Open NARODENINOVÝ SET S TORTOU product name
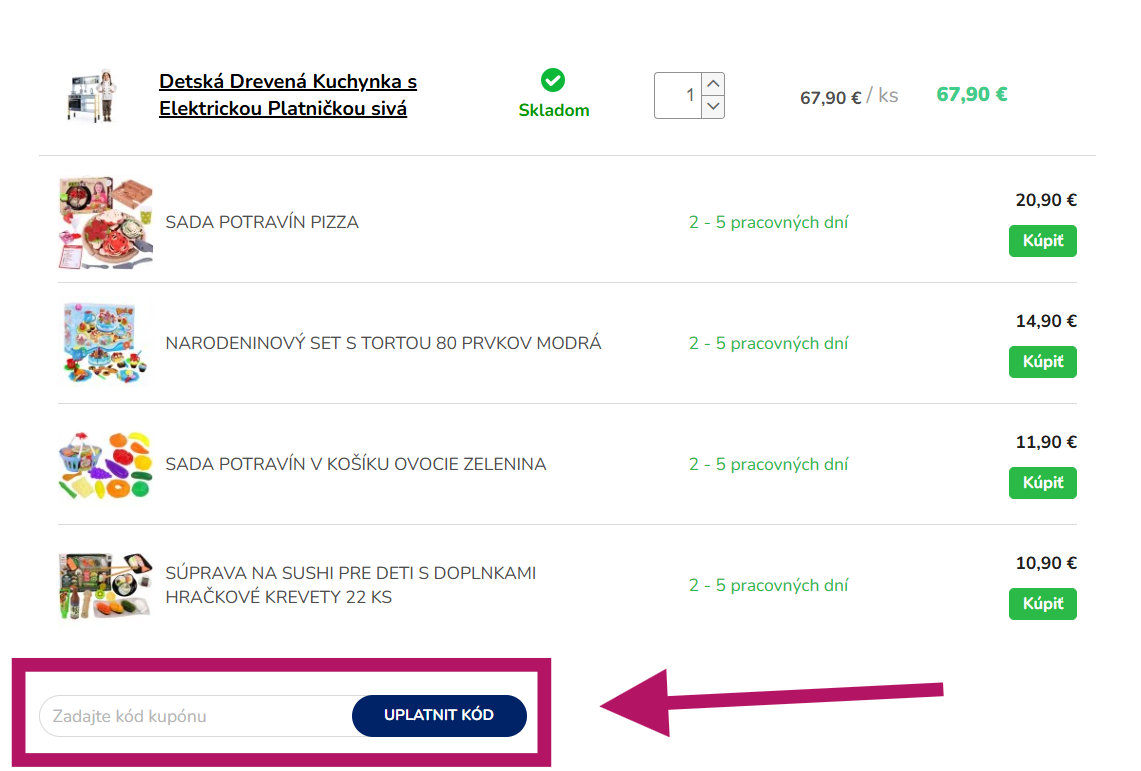The image size is (1141, 771). tap(383, 343)
